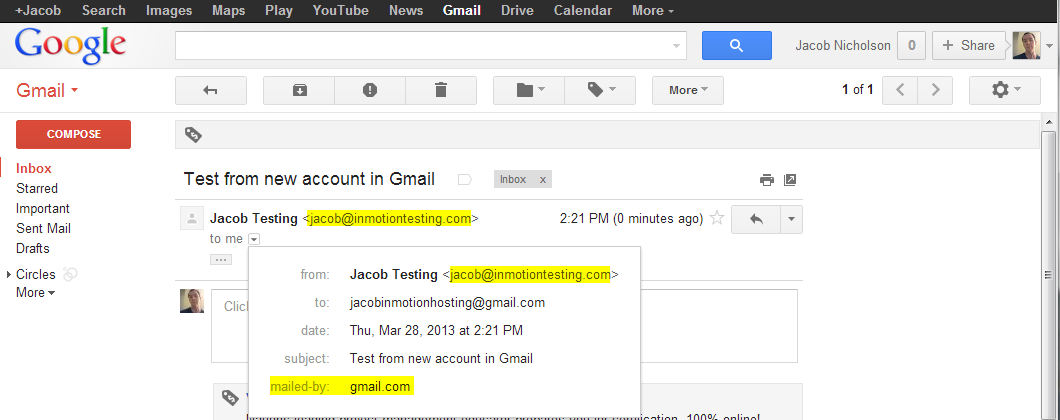Reply using the reply arrow button
1060x420 pixels.
756,219
